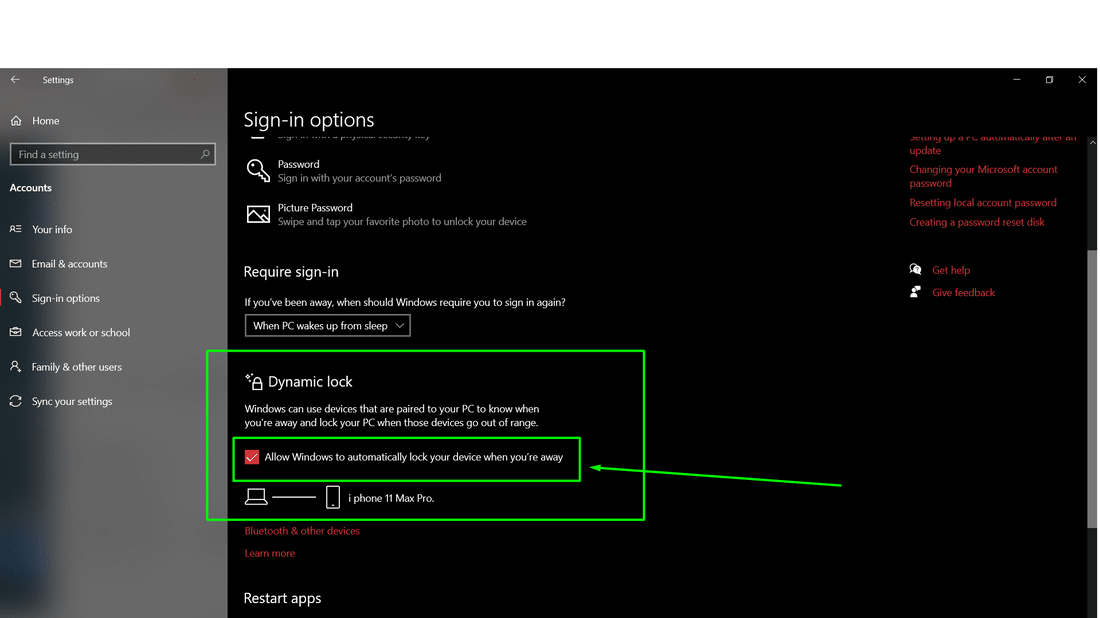Click the Learn more link
The image size is (1100, 618).
tap(269, 552)
